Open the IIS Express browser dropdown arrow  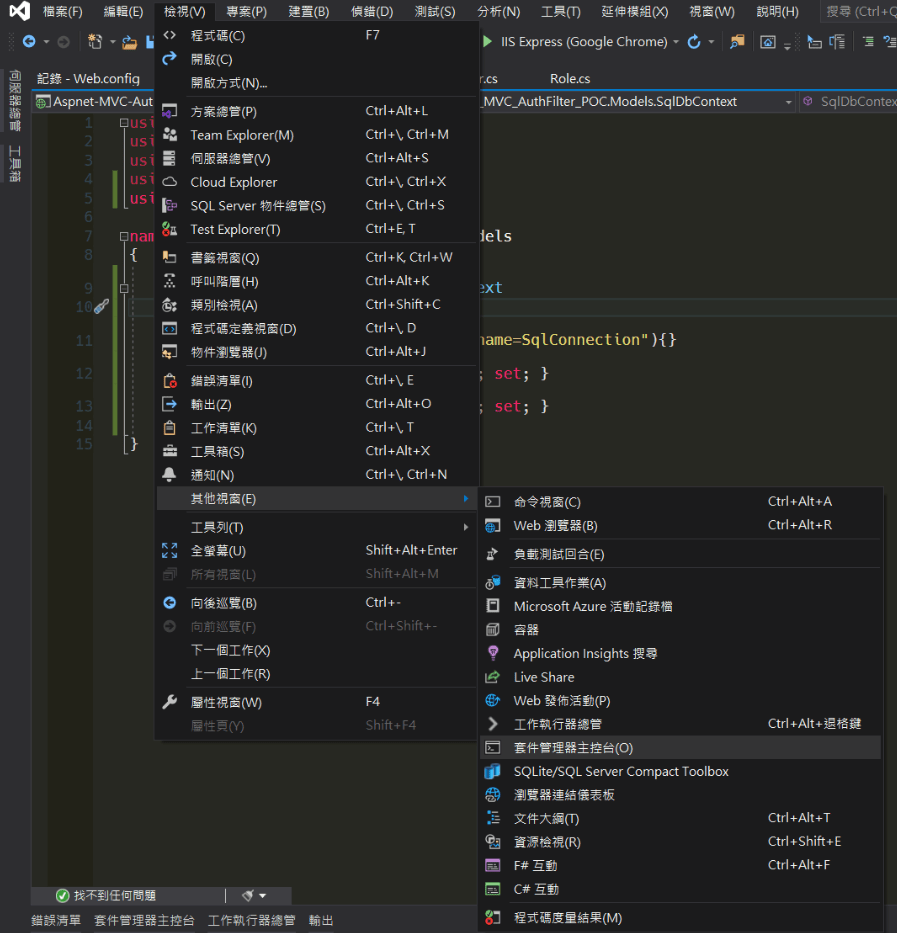click(x=676, y=42)
